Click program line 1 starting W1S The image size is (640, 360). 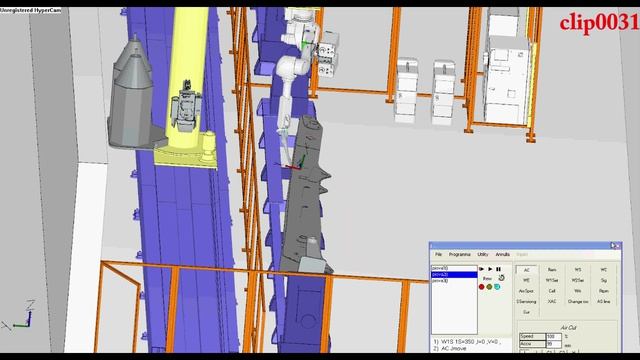point(467,342)
